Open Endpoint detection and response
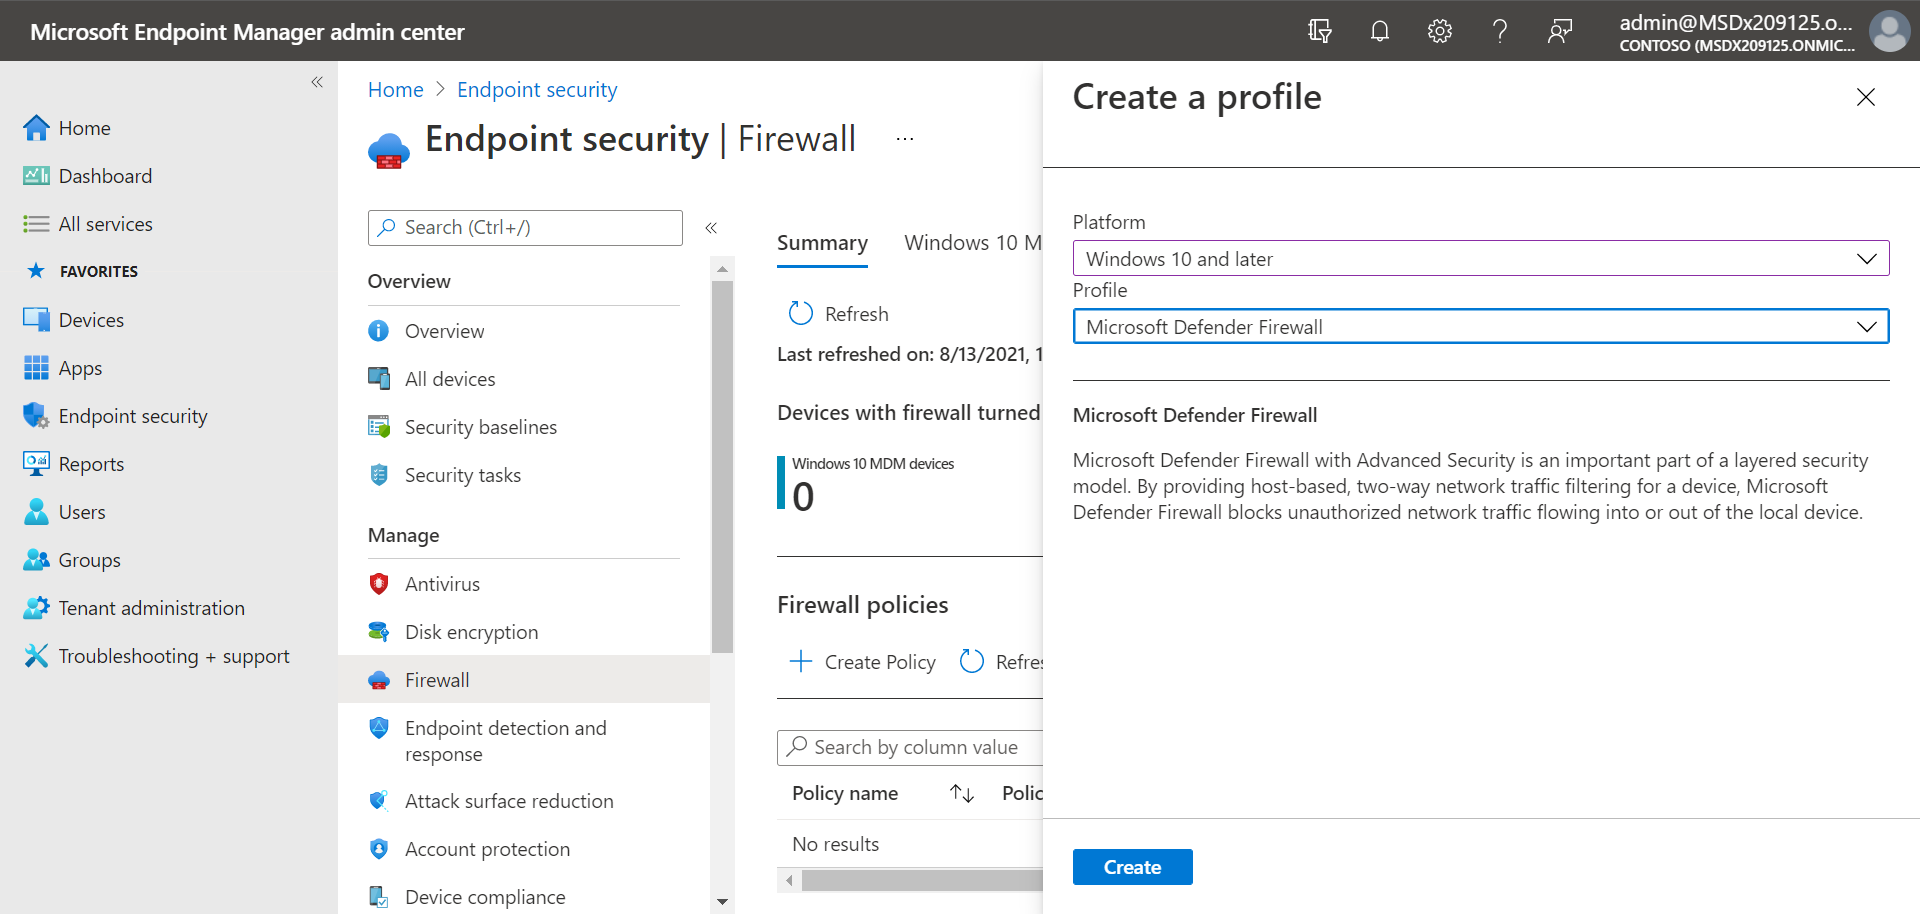The width and height of the screenshot is (1920, 914). tap(504, 740)
